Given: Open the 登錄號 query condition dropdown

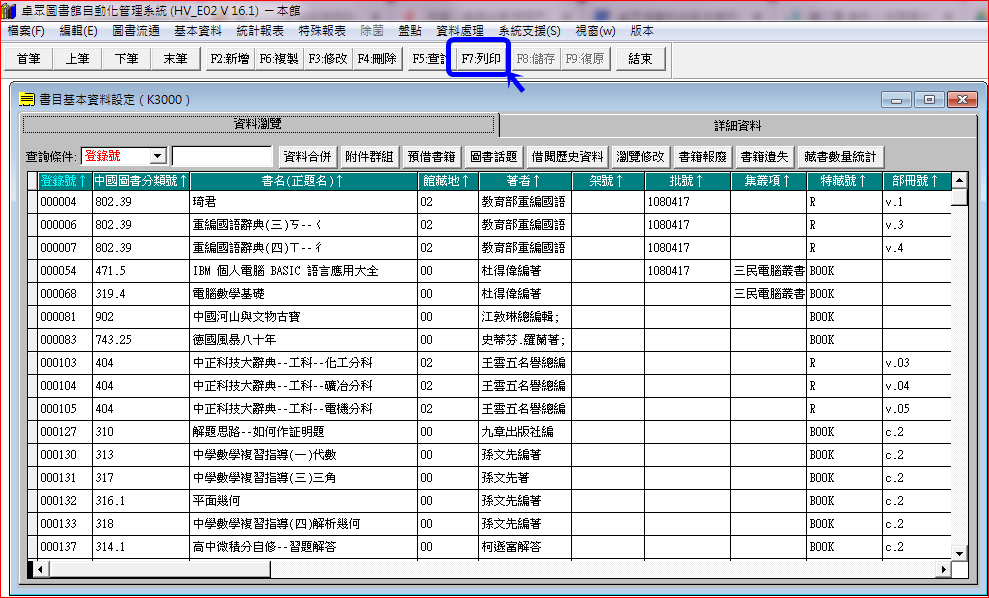Looking at the screenshot, I should pyautogui.click(x=158, y=156).
